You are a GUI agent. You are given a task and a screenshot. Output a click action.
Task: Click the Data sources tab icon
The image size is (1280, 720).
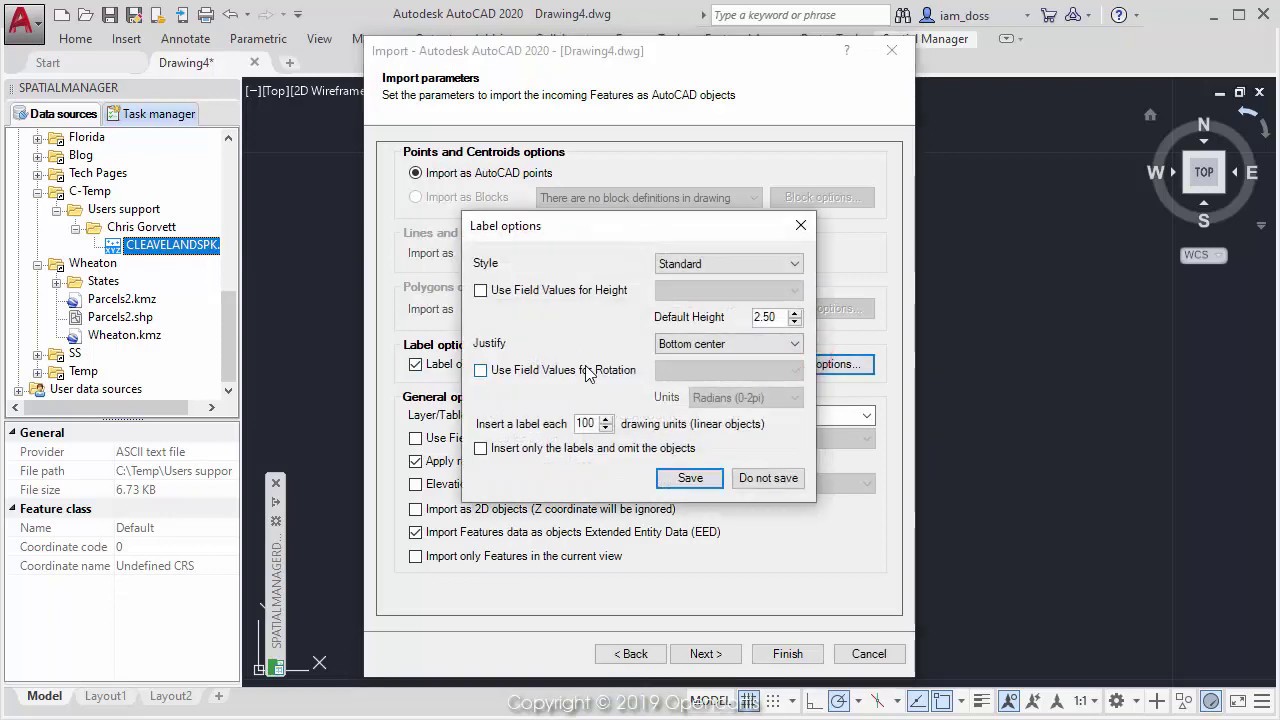coord(20,114)
